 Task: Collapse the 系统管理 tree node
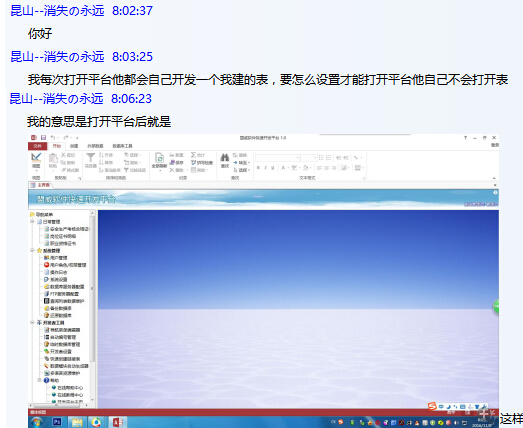32,250
